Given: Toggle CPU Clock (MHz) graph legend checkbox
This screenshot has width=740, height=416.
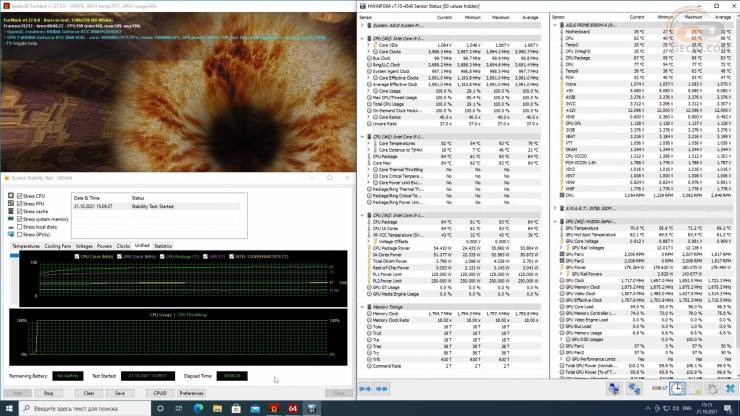Looking at the screenshot, I should click(x=77, y=256).
